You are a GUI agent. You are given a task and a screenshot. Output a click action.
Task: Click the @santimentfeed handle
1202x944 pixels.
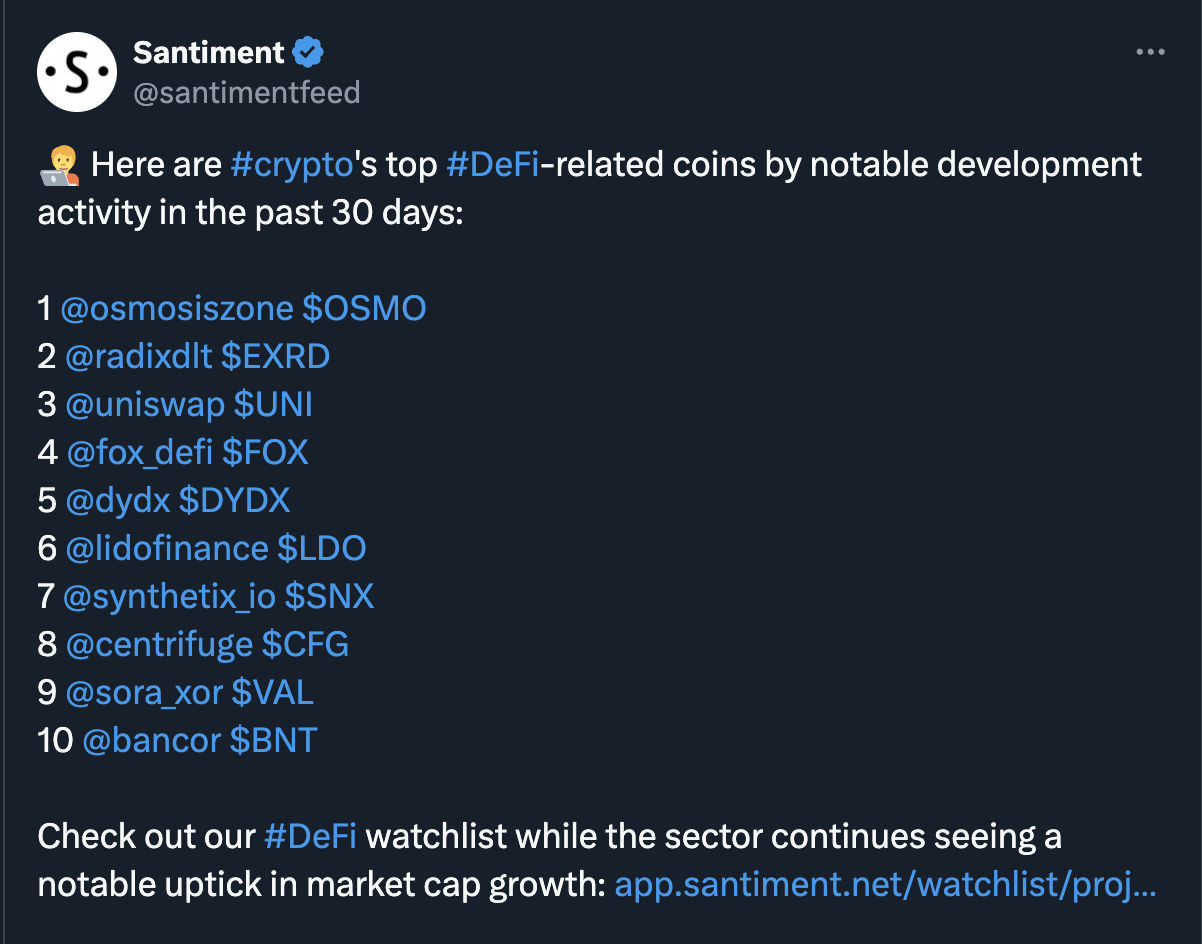click(246, 93)
